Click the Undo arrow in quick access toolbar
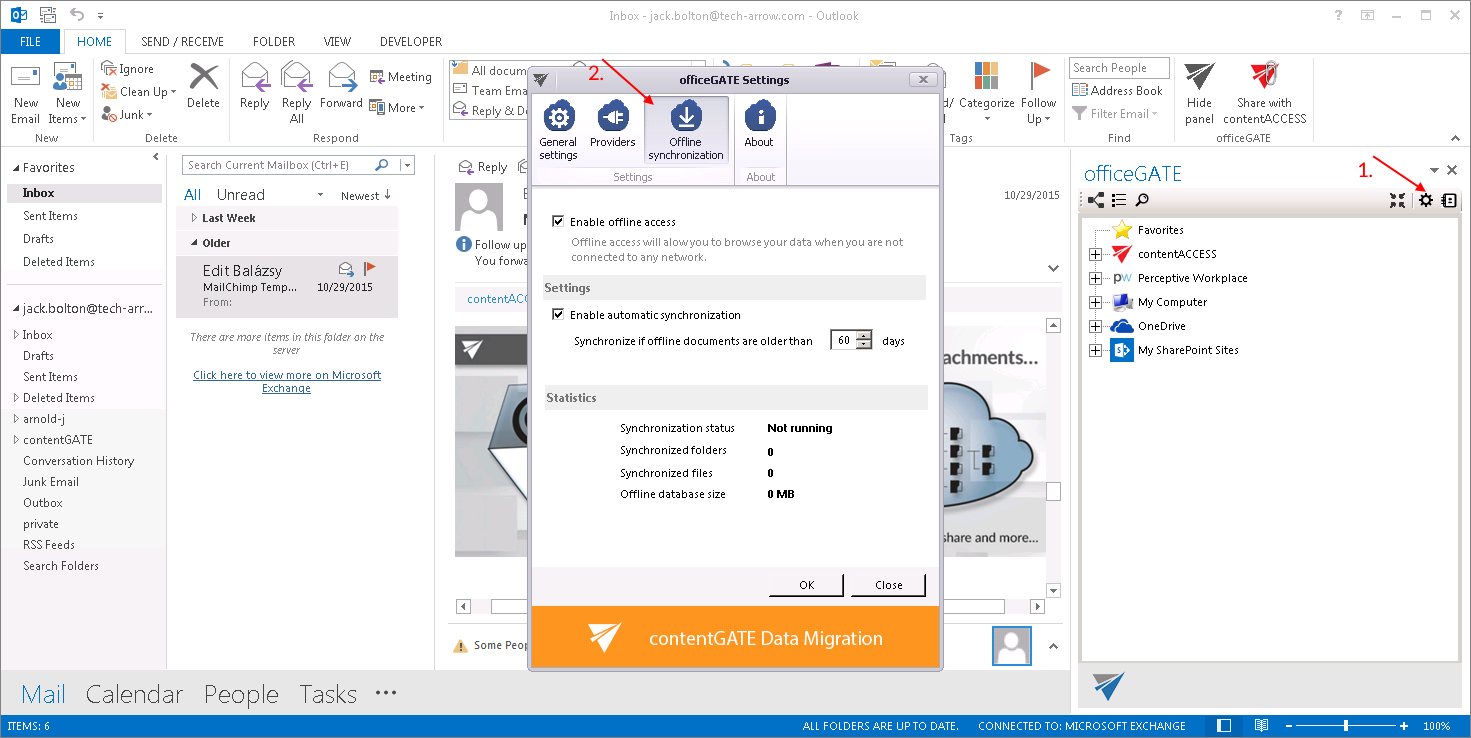1471x738 pixels. 77,16
